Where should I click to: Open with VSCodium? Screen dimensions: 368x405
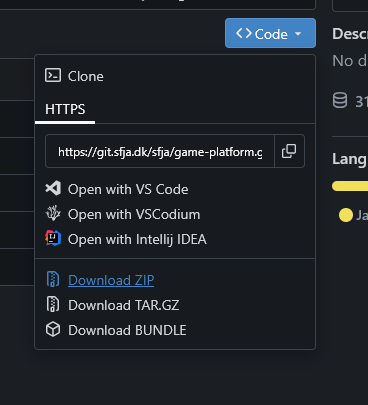pos(134,214)
